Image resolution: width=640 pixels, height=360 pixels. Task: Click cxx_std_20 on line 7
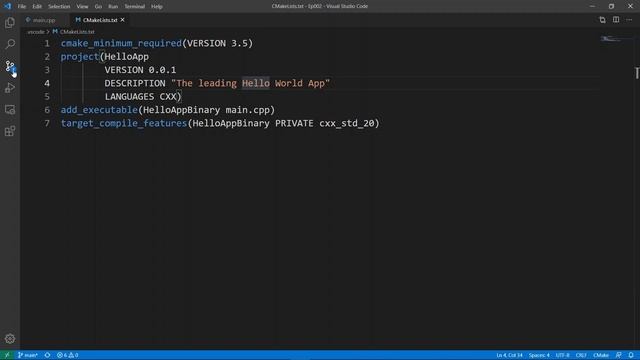[347, 123]
